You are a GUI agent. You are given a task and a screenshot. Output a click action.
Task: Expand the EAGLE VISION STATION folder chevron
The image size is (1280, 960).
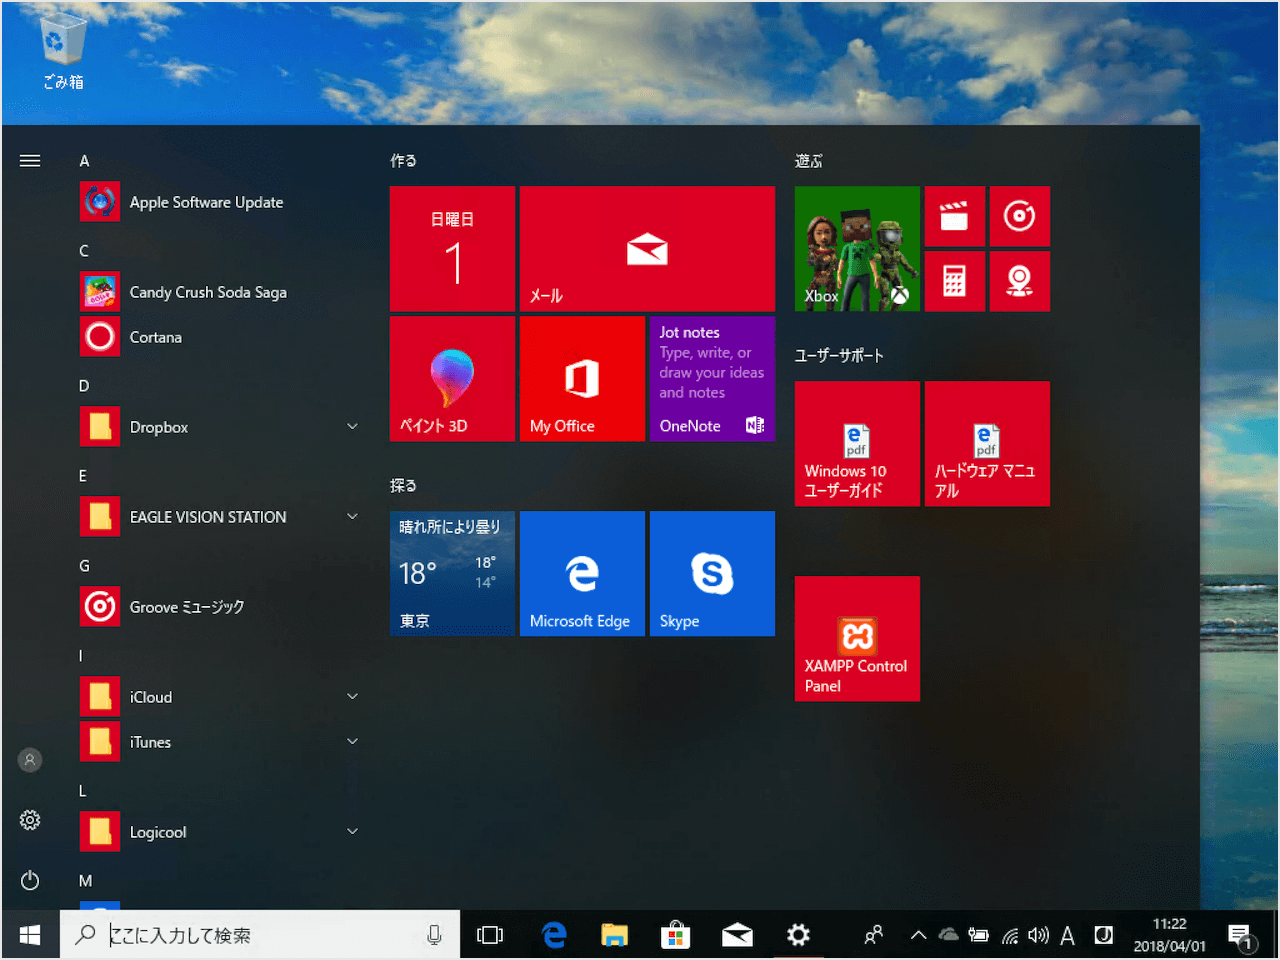[x=352, y=516]
